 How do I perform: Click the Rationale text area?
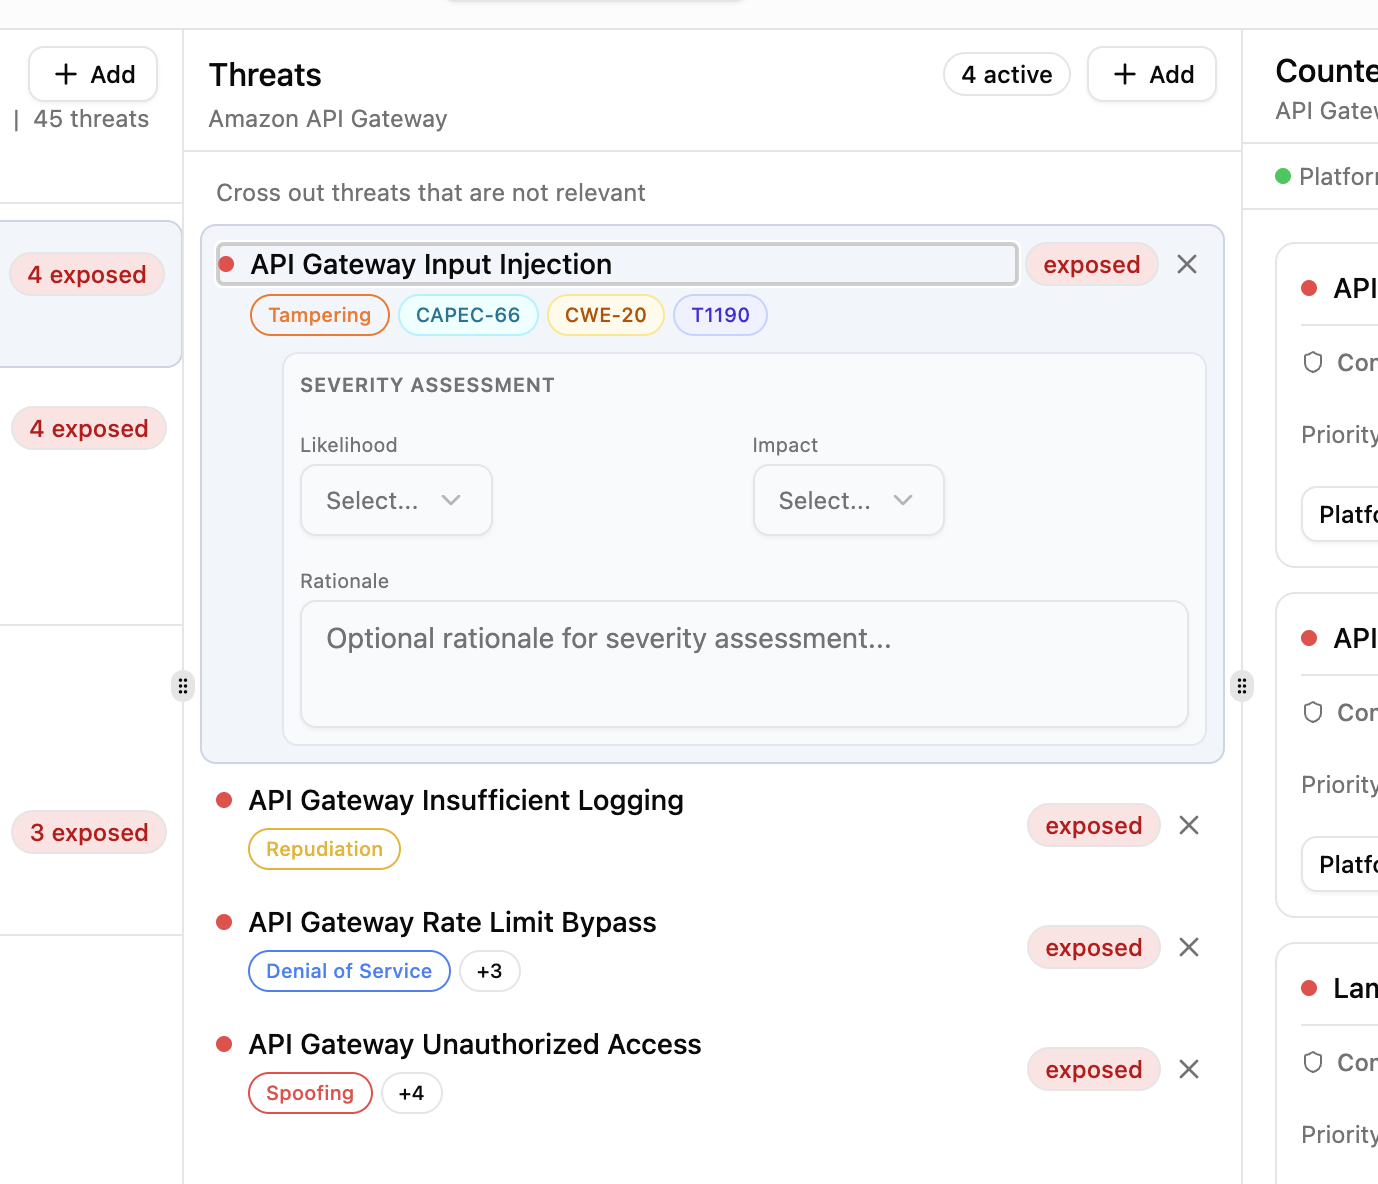click(744, 664)
